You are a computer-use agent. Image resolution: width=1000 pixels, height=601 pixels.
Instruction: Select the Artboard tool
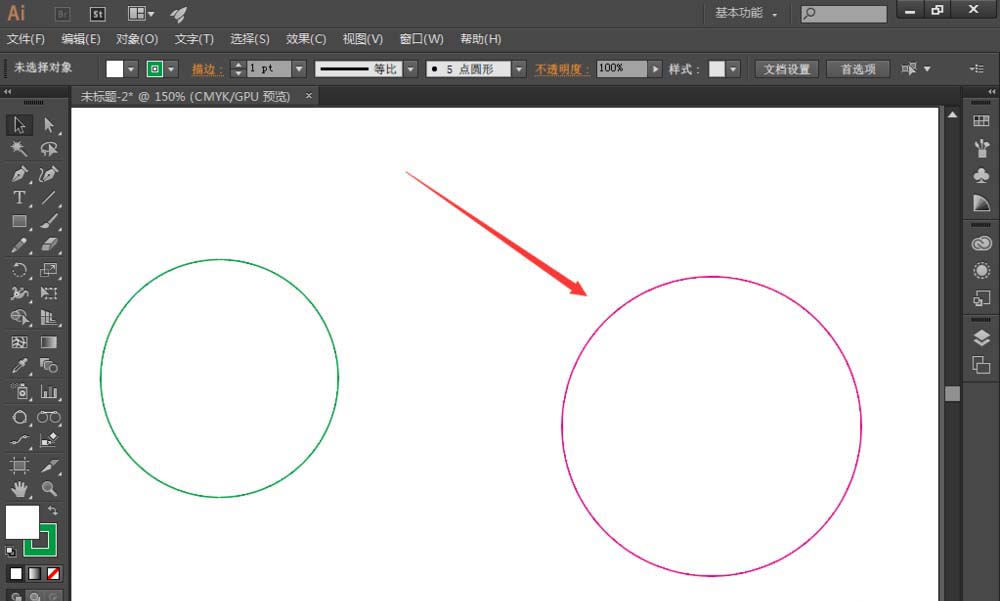click(x=19, y=465)
